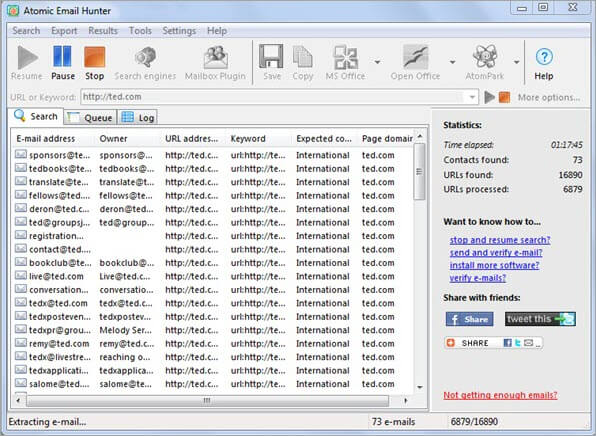This screenshot has width=596, height=436.
Task: Open the Settings menu
Action: point(179,31)
